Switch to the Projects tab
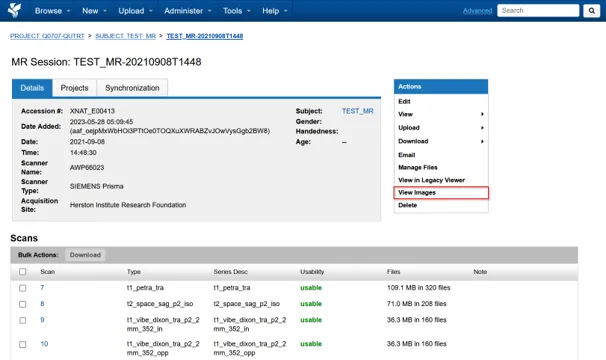This screenshot has width=606, height=360. tap(74, 88)
